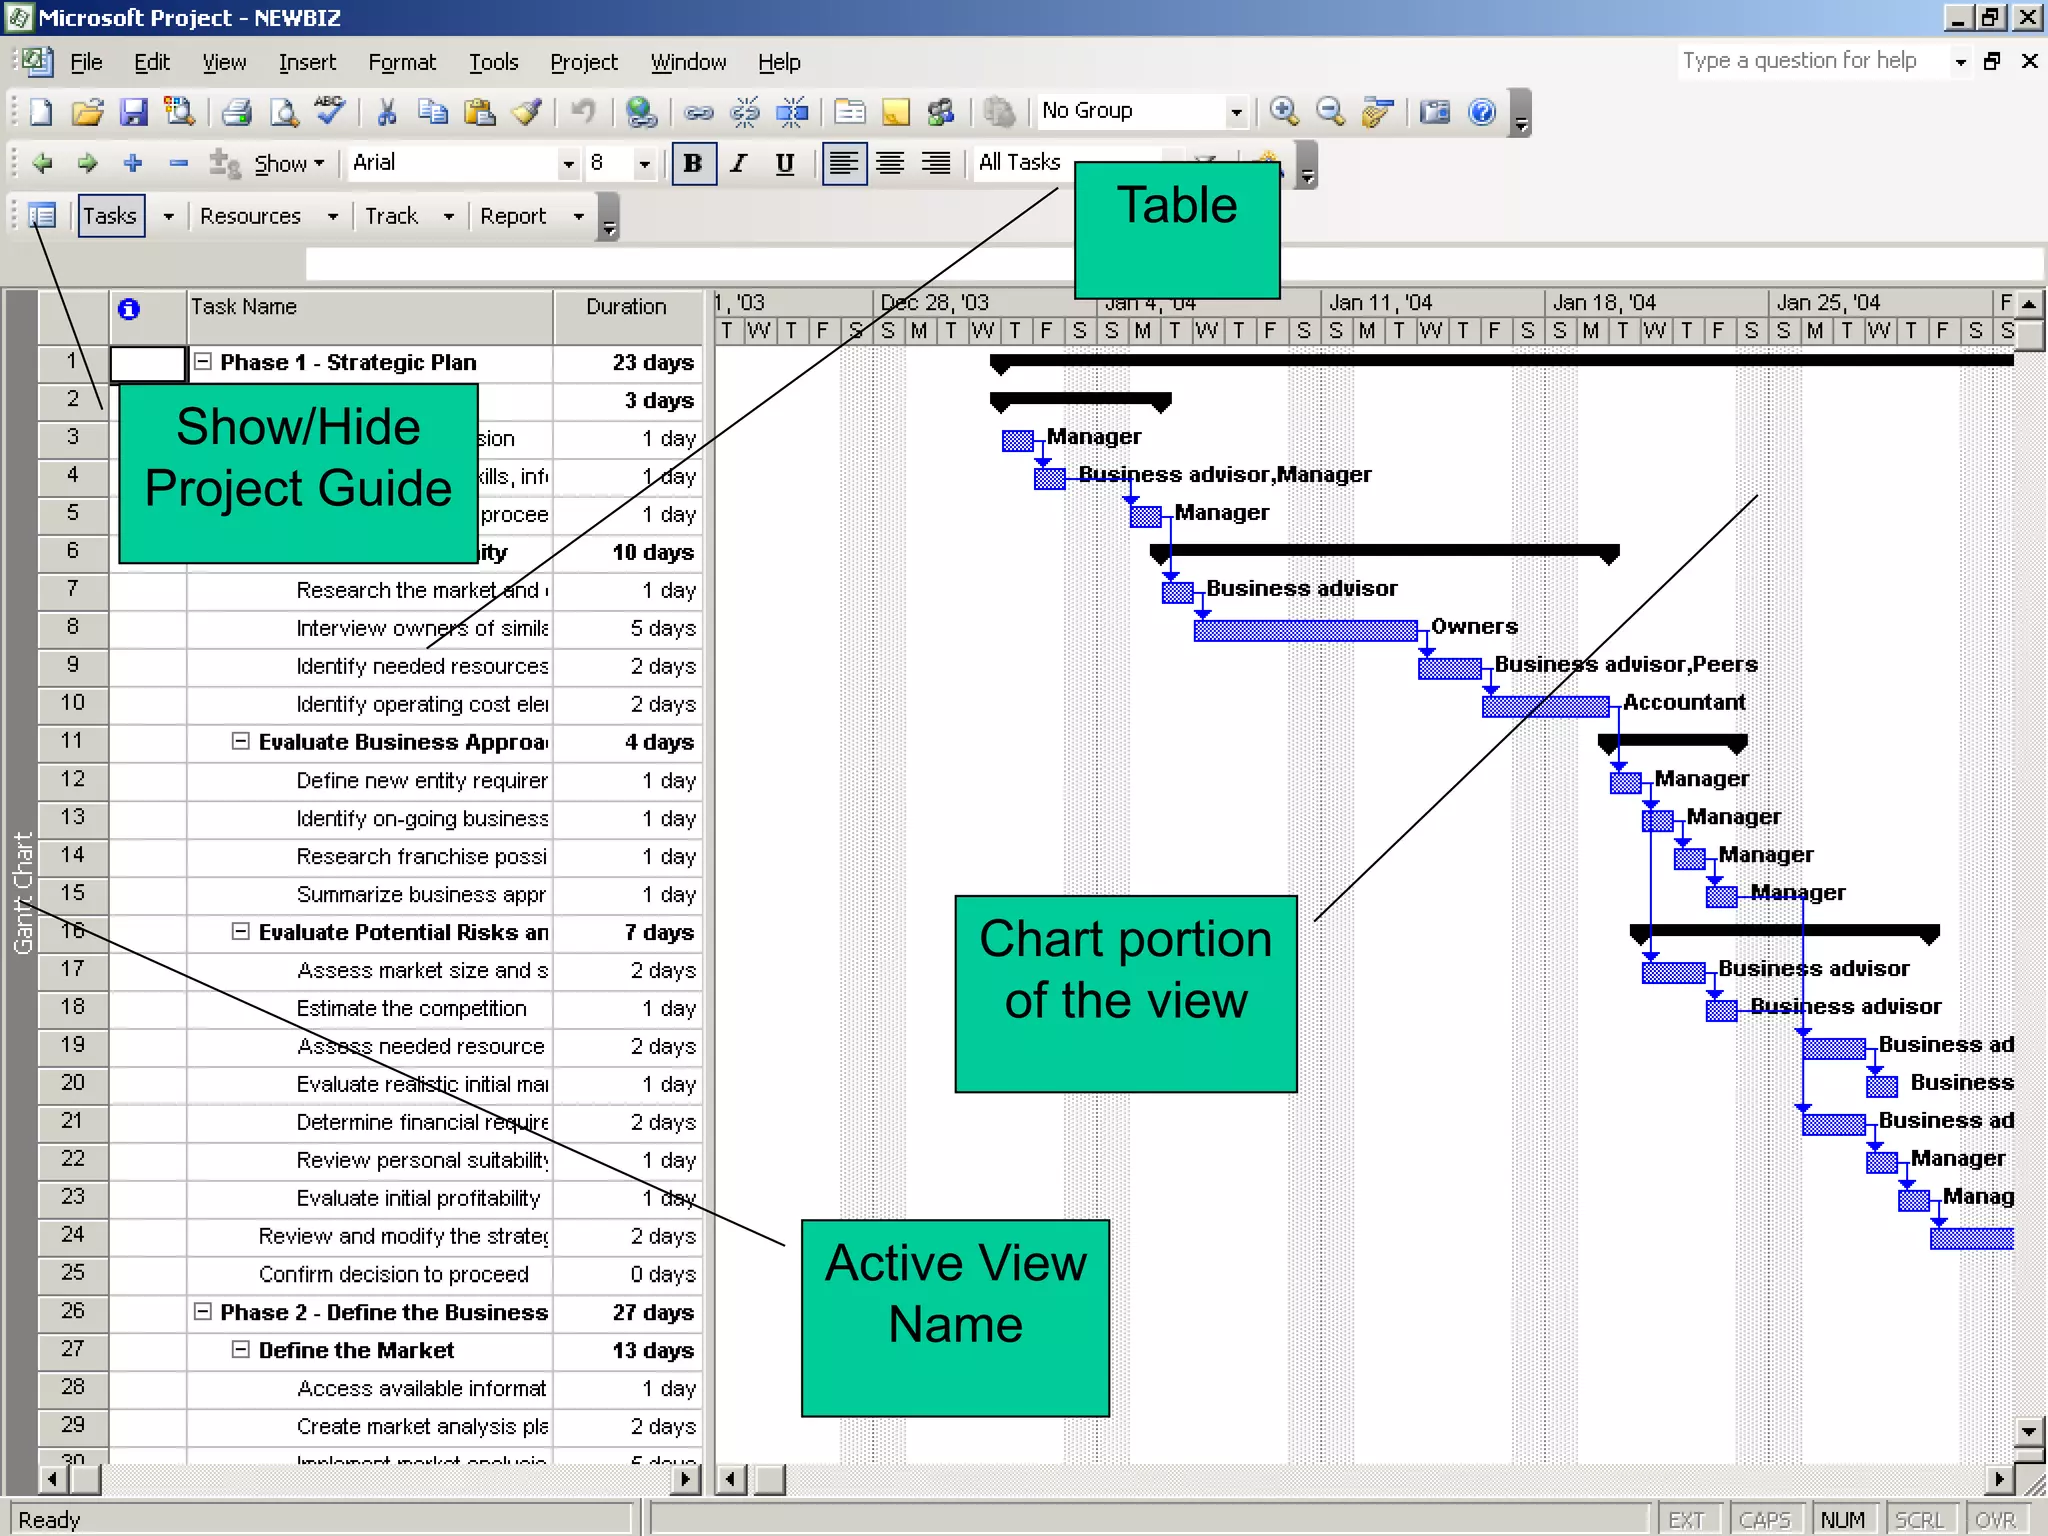Undo the last action
Viewport: 2048px width, 1536px height.
583,112
